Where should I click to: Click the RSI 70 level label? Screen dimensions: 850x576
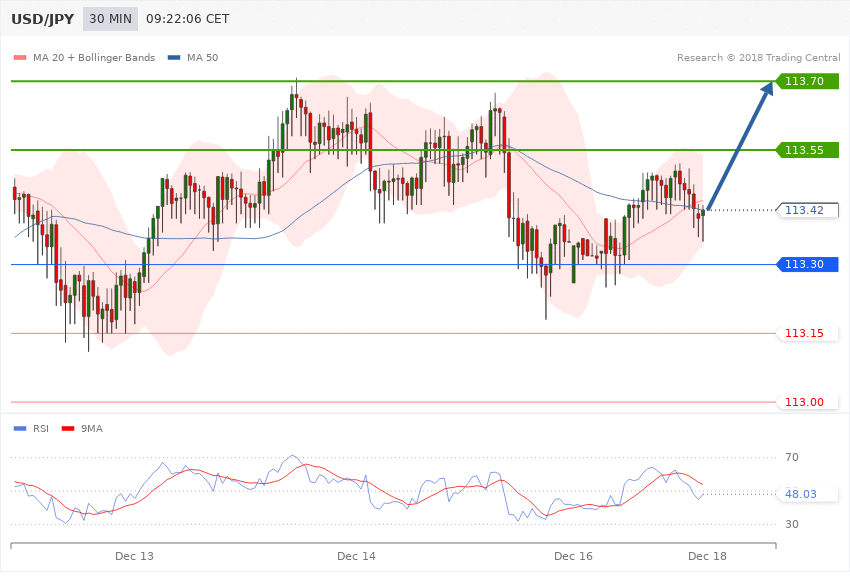[x=791, y=457]
